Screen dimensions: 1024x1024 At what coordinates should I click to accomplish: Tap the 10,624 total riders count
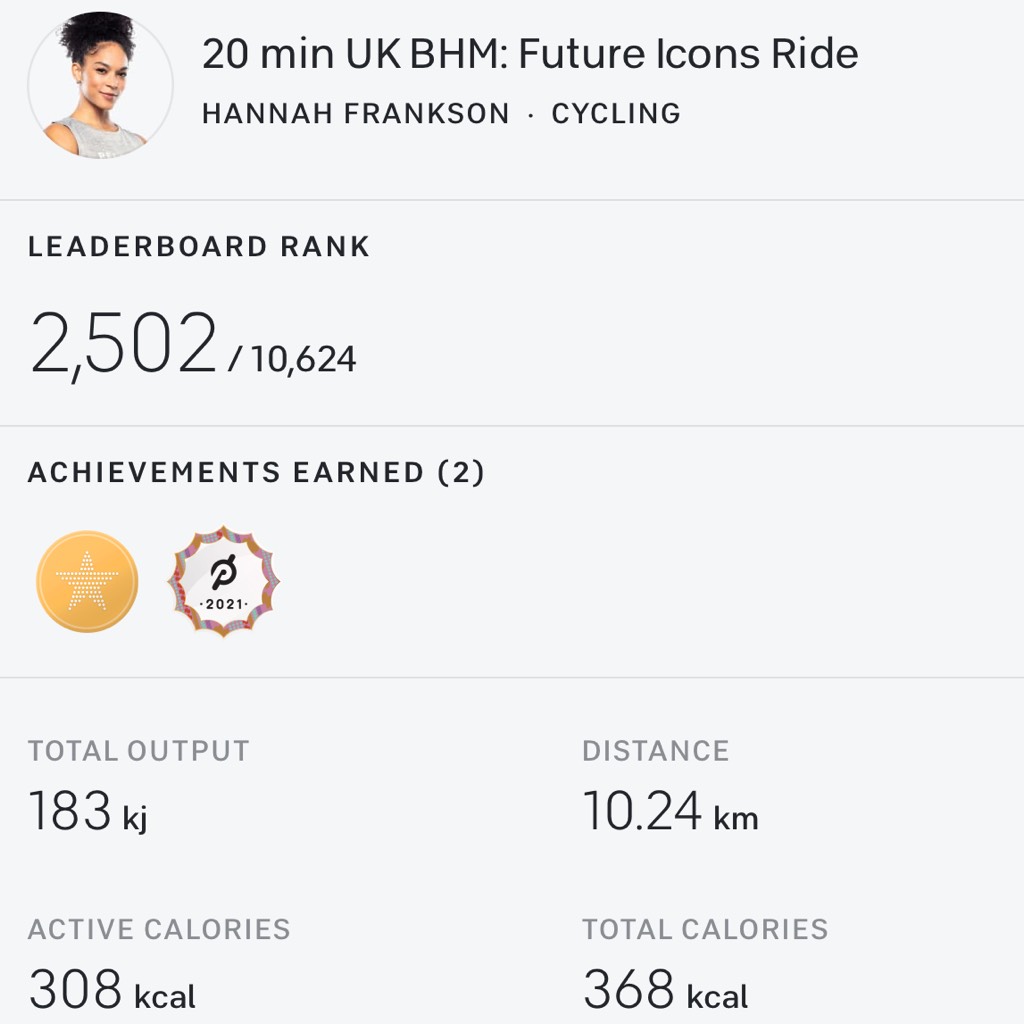coord(303,359)
